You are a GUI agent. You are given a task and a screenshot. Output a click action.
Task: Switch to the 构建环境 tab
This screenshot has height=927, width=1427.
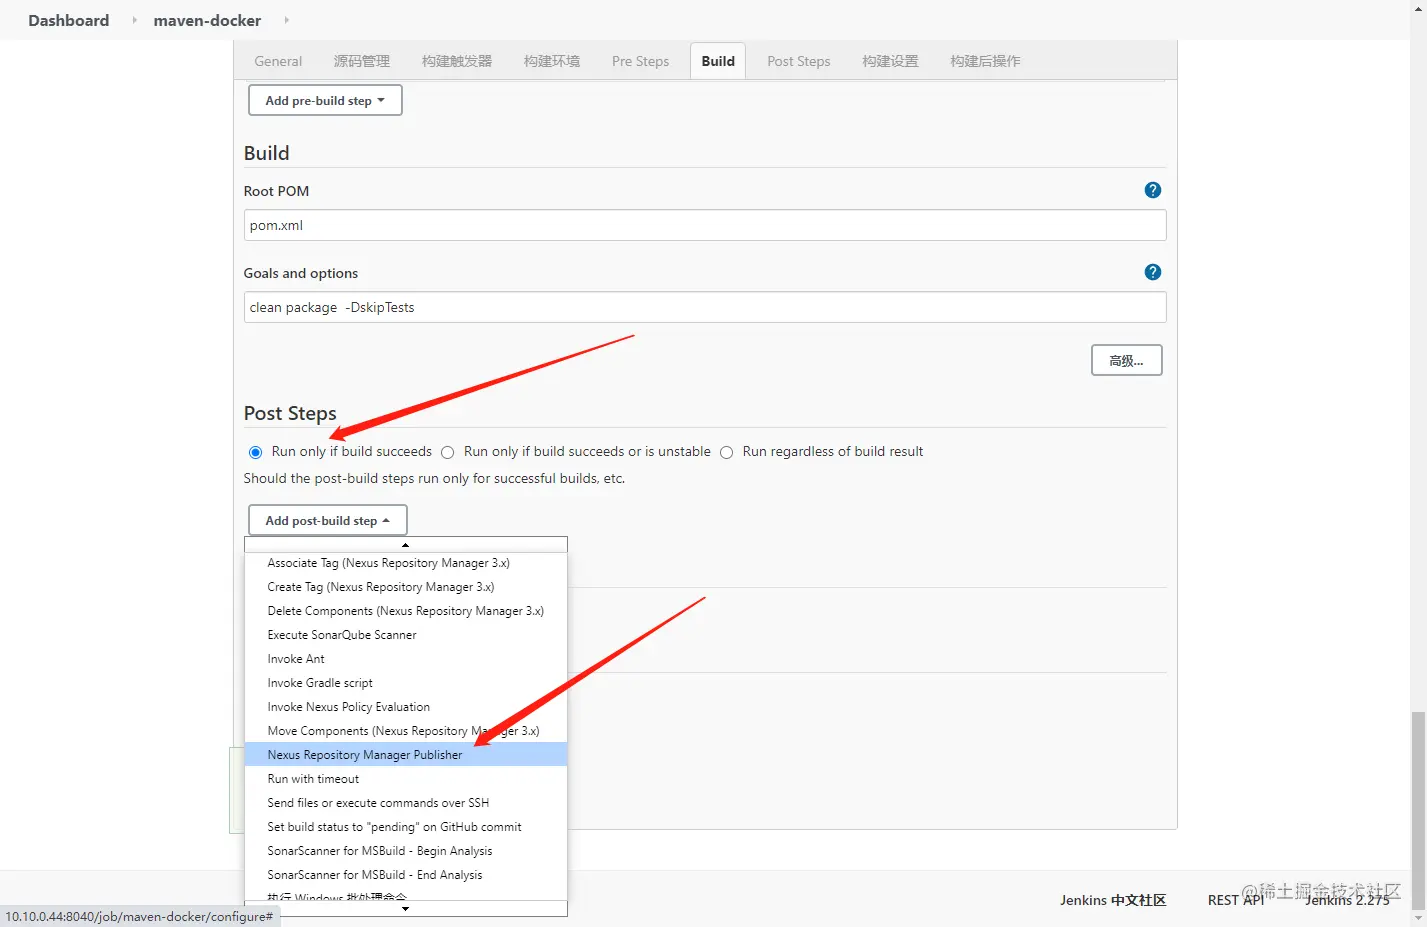pos(552,61)
